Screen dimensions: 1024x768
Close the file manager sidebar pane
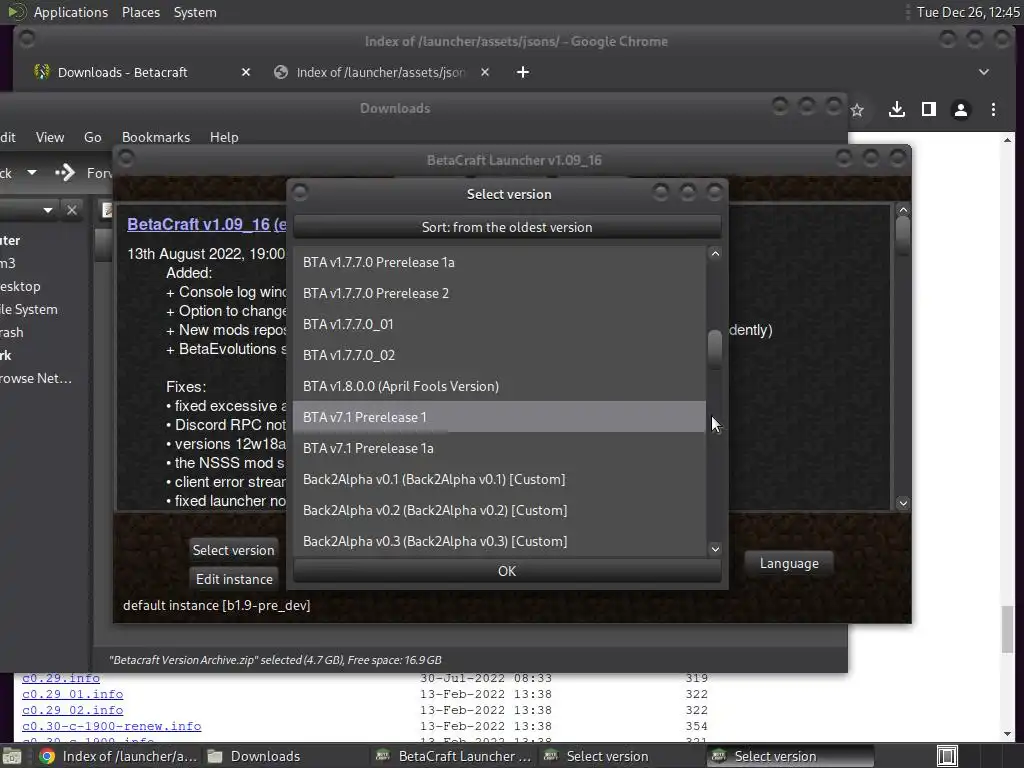tap(72, 210)
